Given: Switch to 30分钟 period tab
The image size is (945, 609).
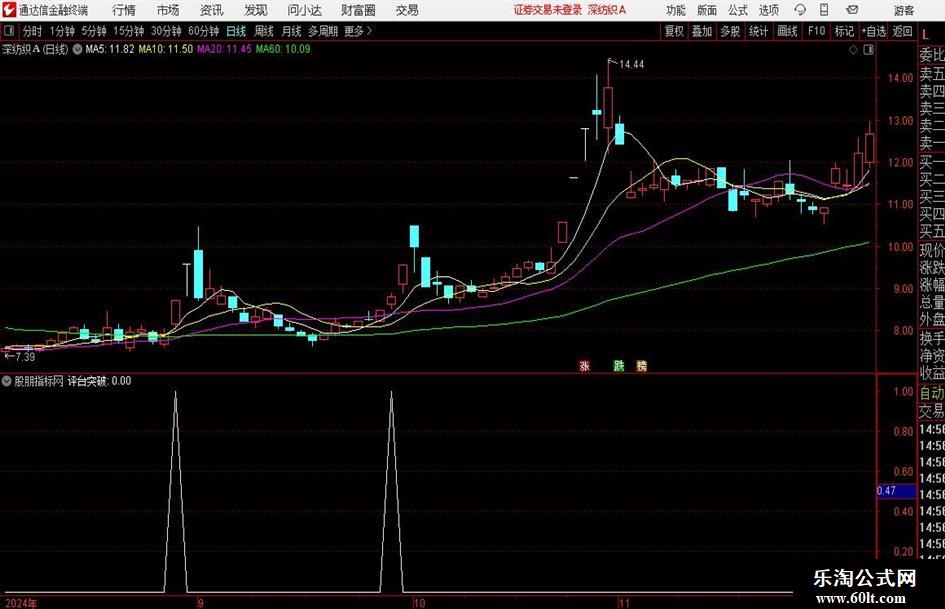Looking at the screenshot, I should (x=166, y=31).
